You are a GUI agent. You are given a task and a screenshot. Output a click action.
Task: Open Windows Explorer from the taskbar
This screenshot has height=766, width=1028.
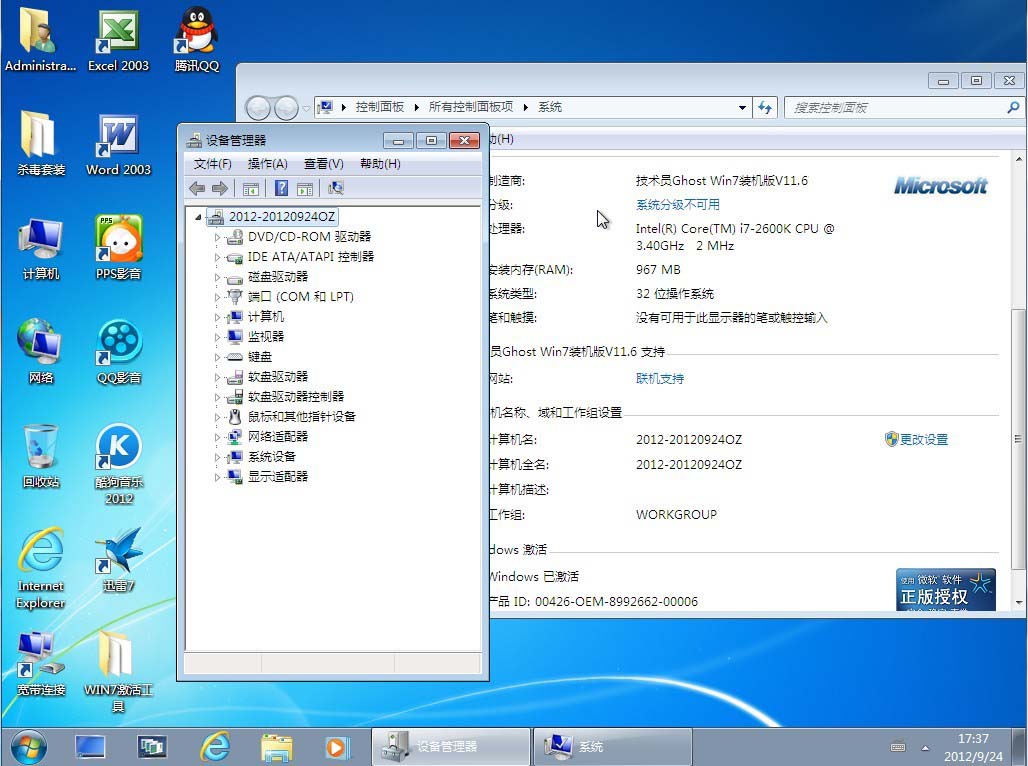276,747
